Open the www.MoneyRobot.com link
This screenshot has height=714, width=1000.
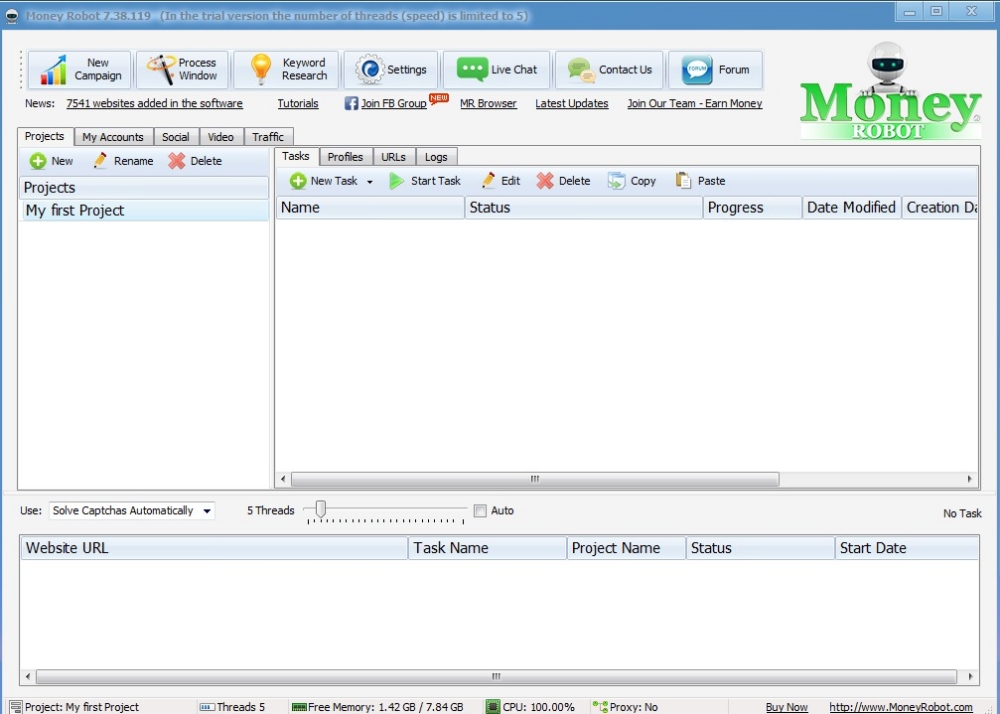(901, 707)
